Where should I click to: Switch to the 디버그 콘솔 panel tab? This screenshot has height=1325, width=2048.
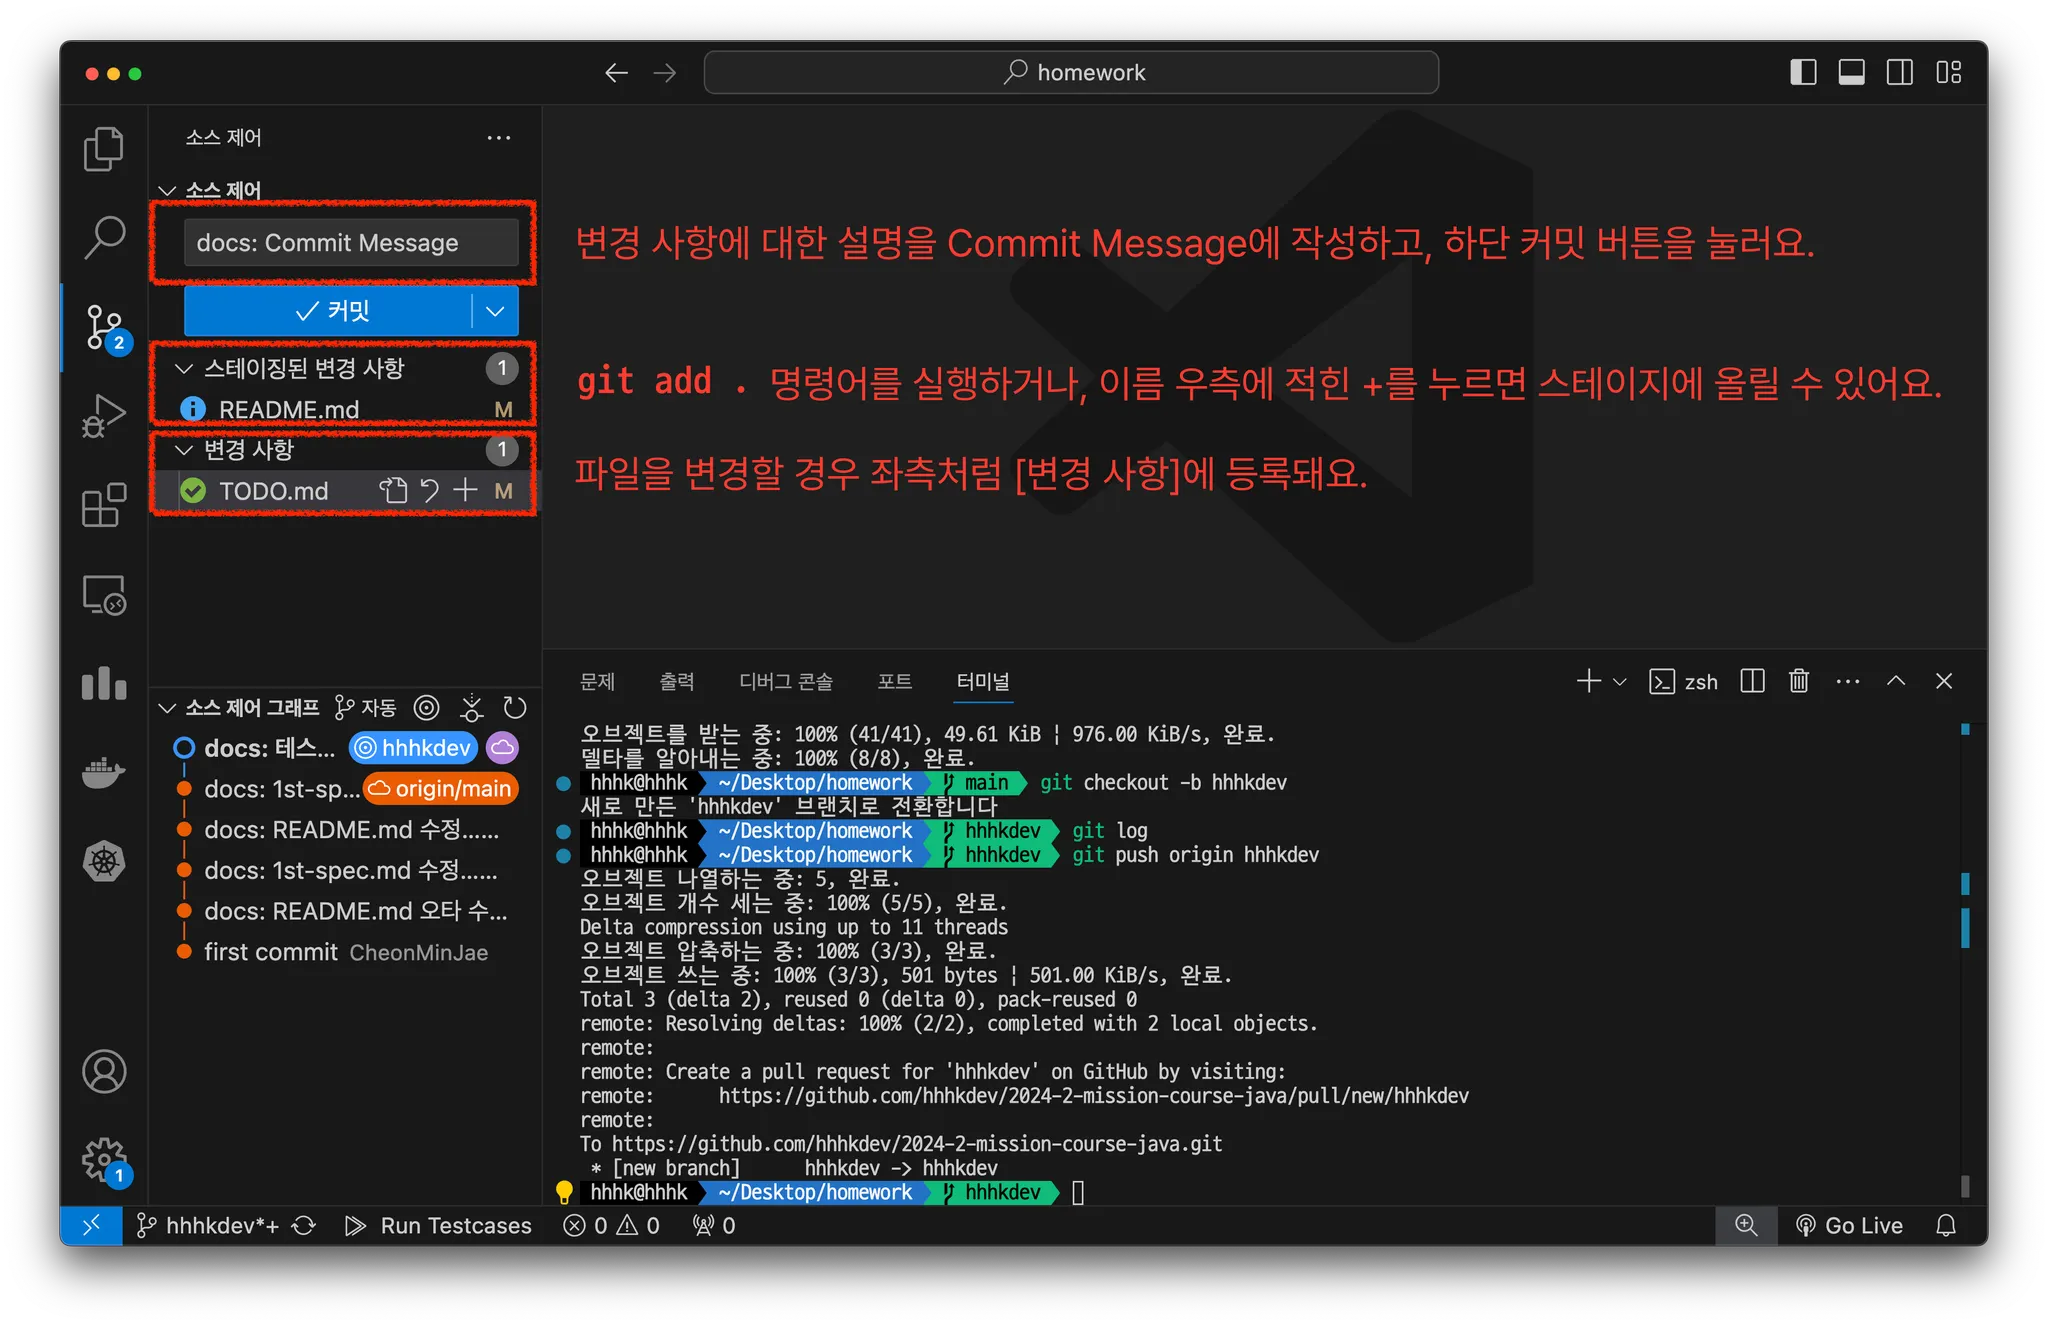click(x=785, y=681)
